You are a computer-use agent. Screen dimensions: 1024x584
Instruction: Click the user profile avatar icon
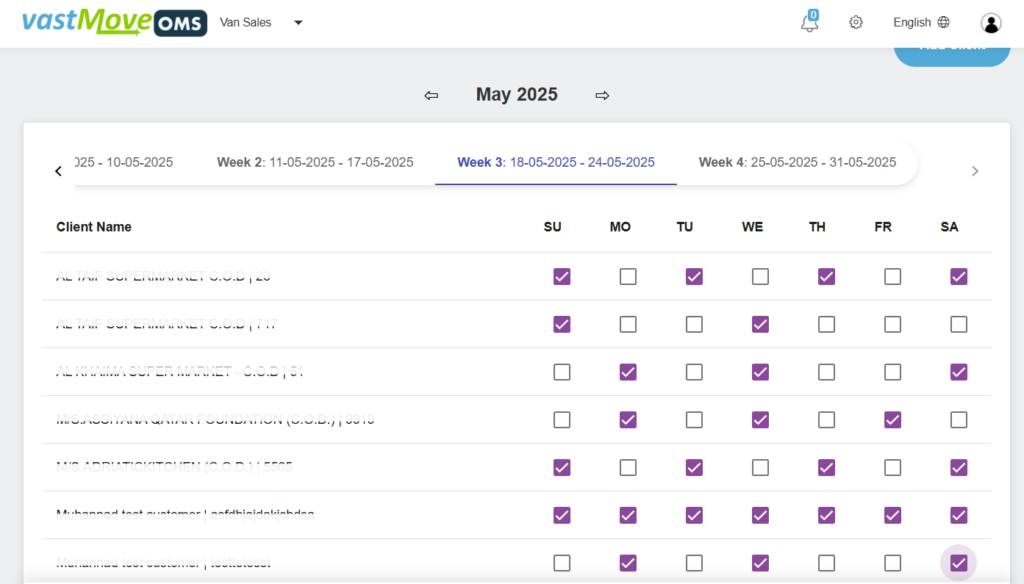coord(991,23)
